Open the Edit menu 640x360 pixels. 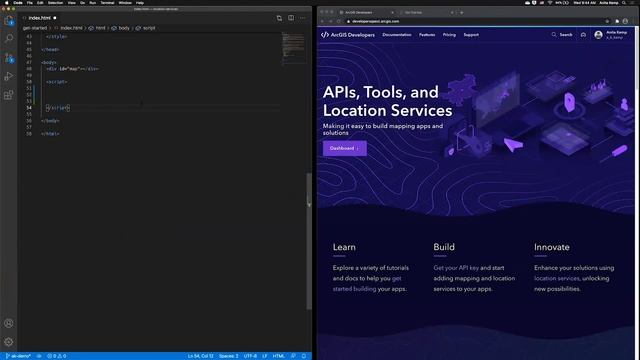pos(40,3)
